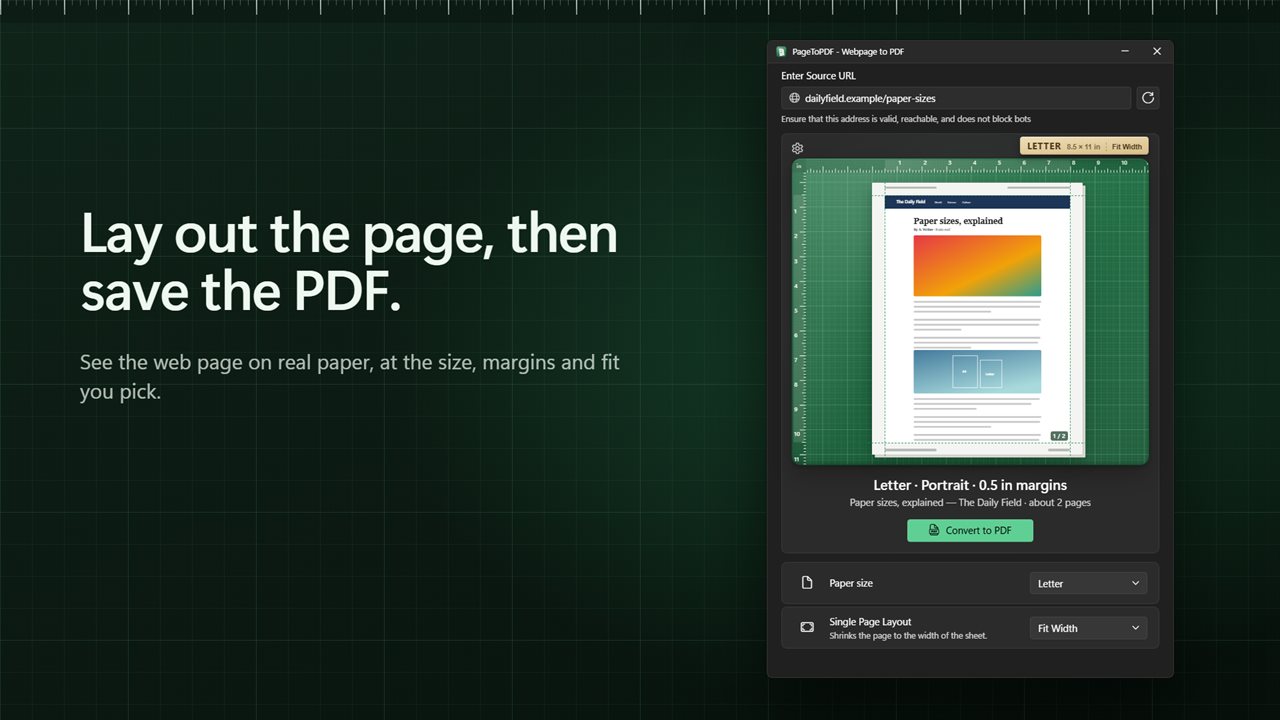
Task: Click 'Letter · Portrait · 0.5 in margins' text
Action: [970, 485]
